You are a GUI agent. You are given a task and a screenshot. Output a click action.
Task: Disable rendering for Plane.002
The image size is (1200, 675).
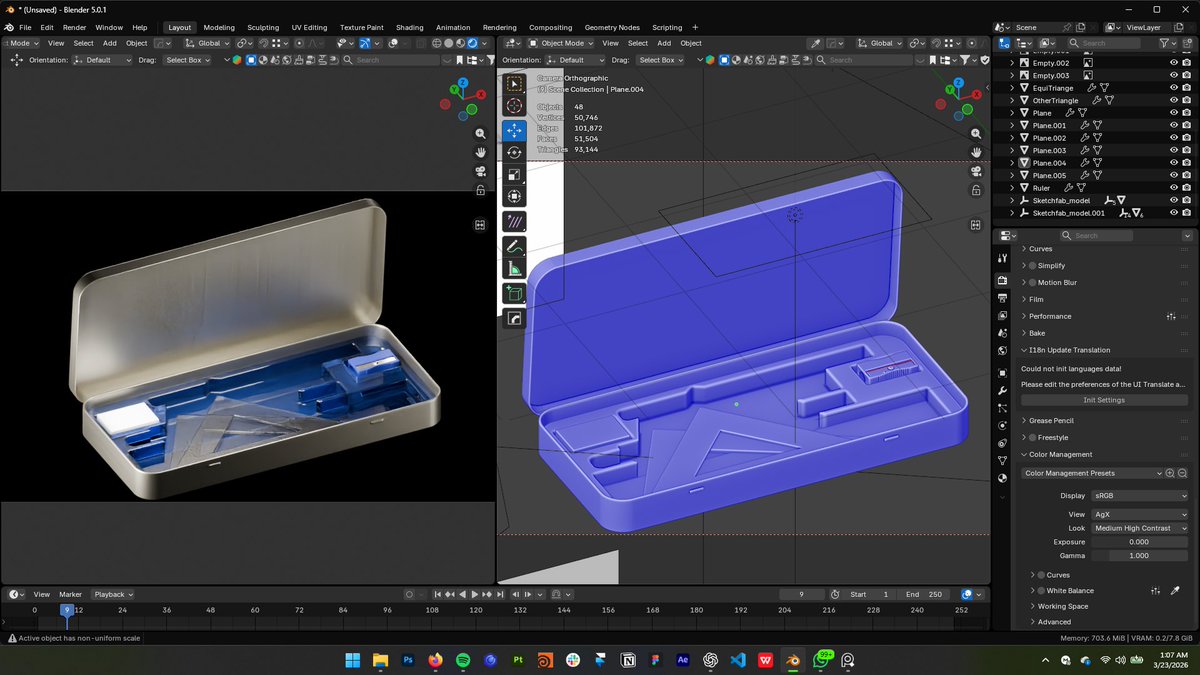pyautogui.click(x=1187, y=138)
